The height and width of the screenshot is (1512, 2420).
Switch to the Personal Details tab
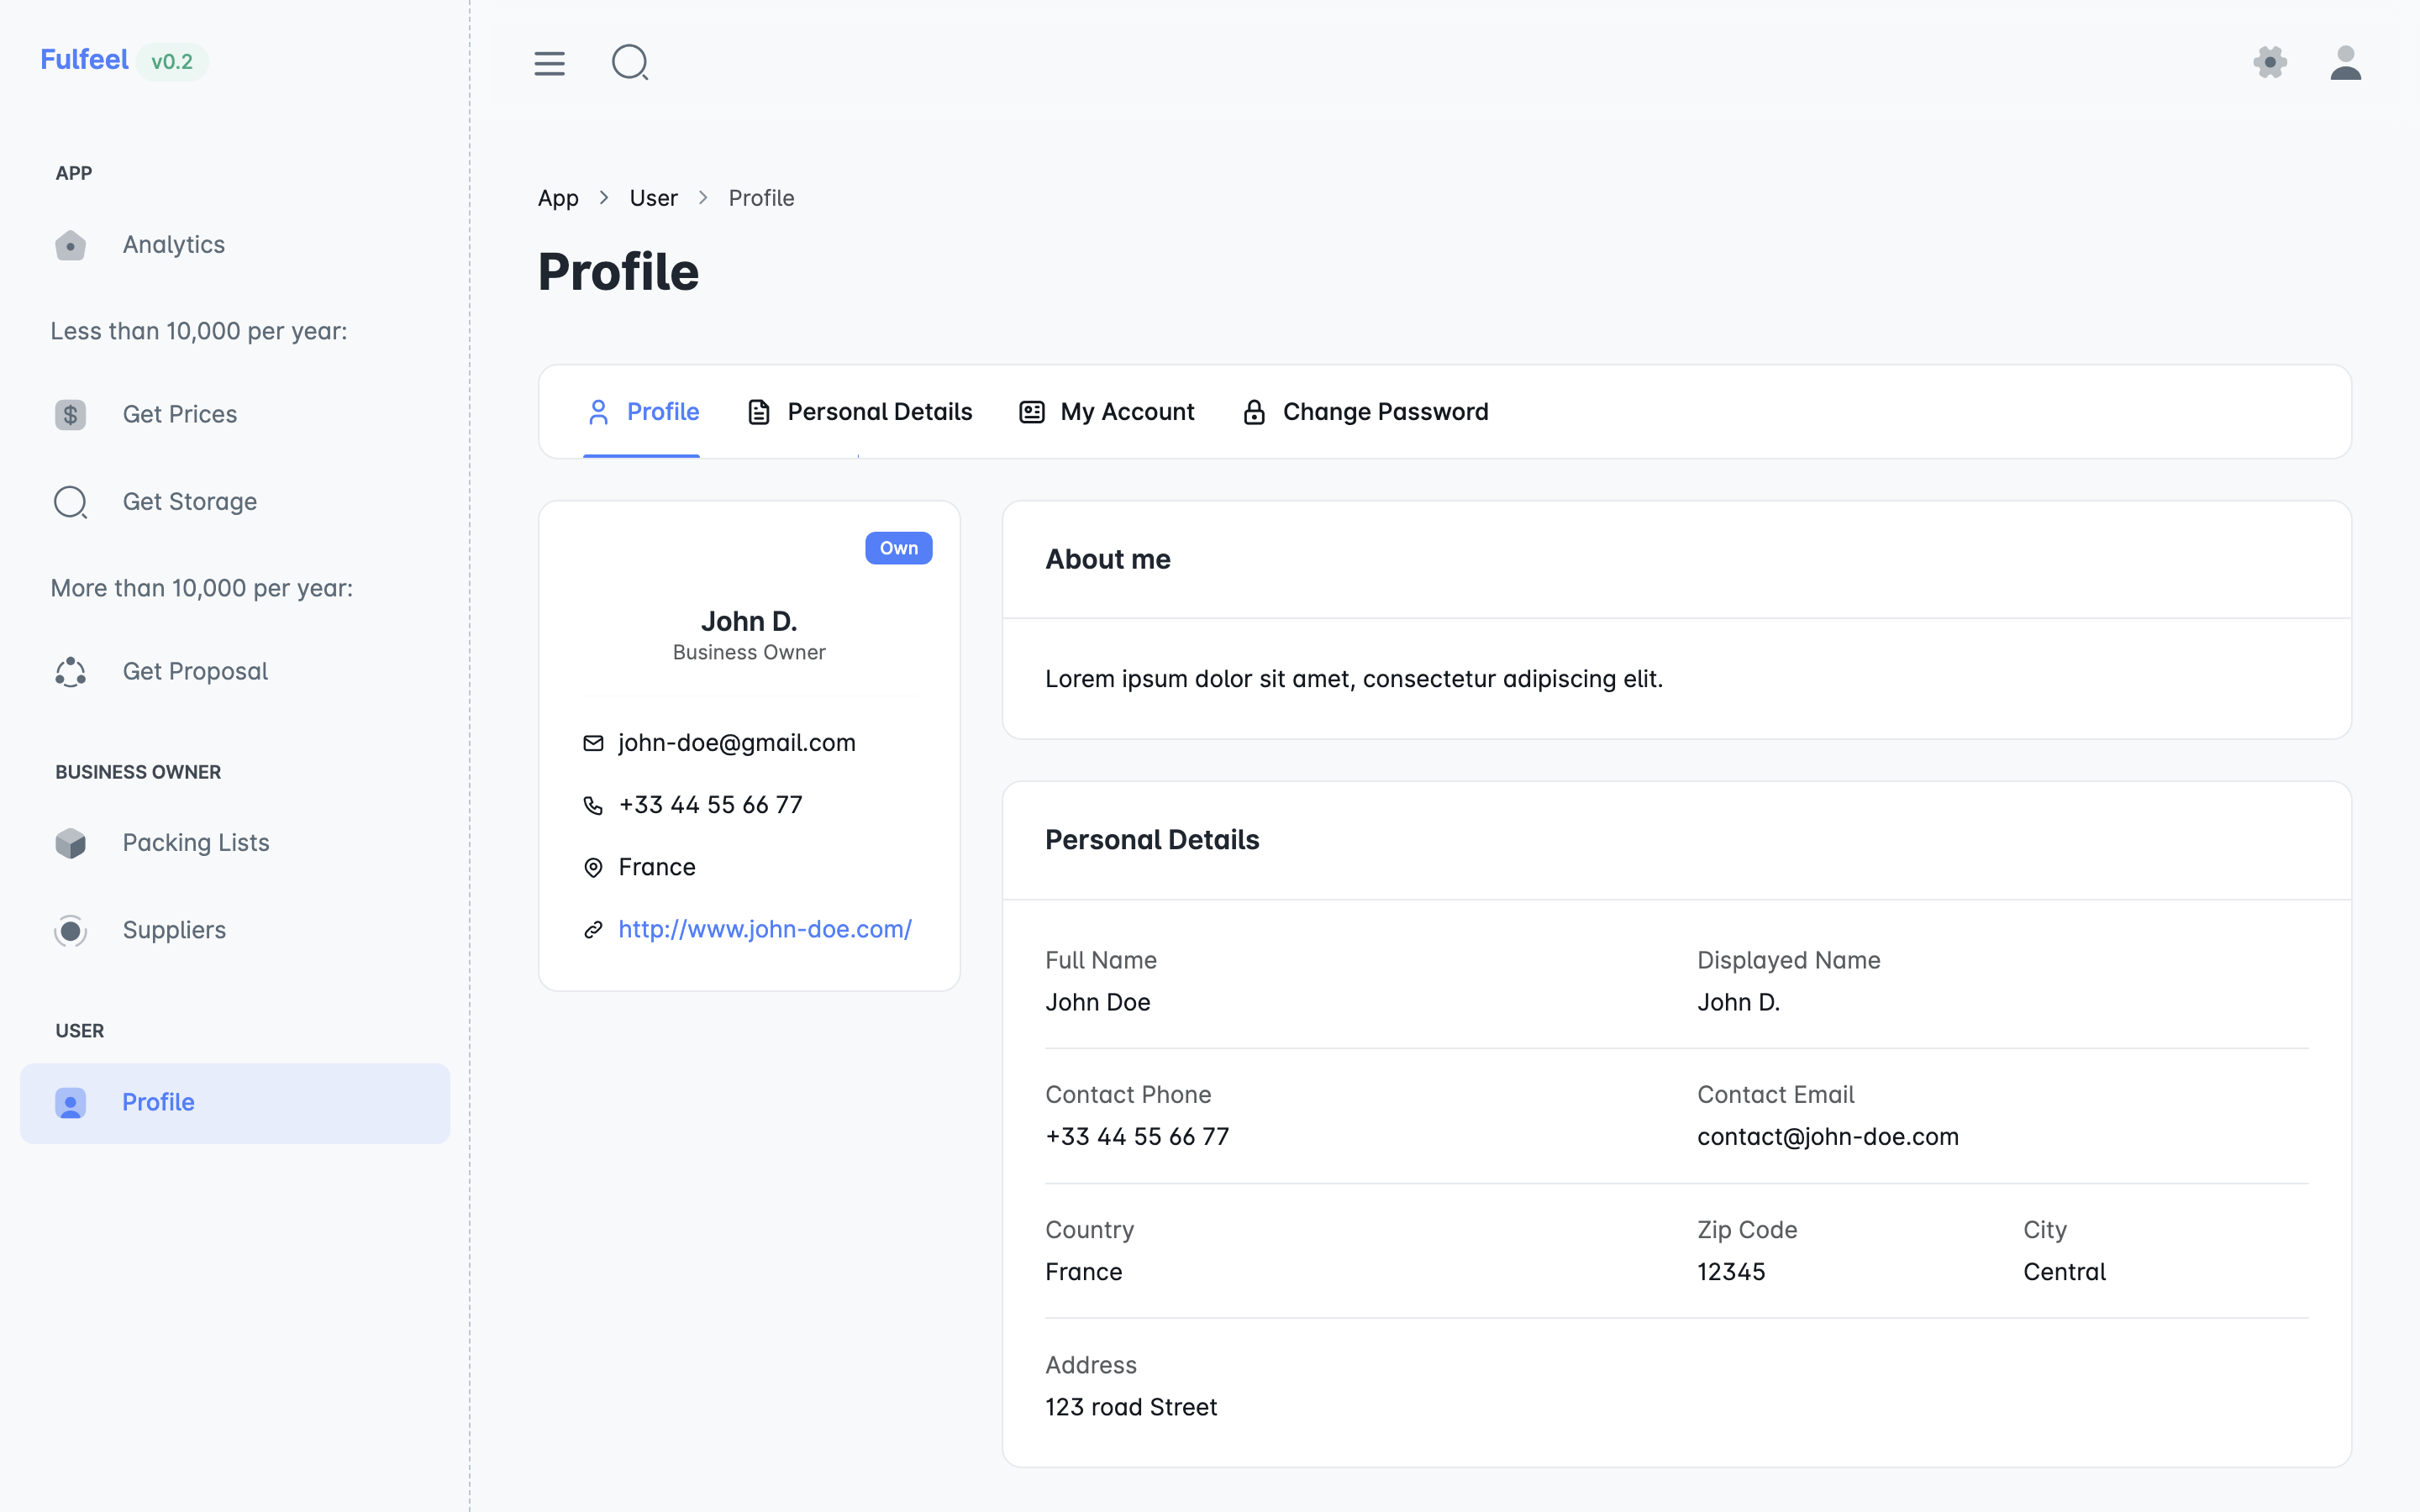860,412
